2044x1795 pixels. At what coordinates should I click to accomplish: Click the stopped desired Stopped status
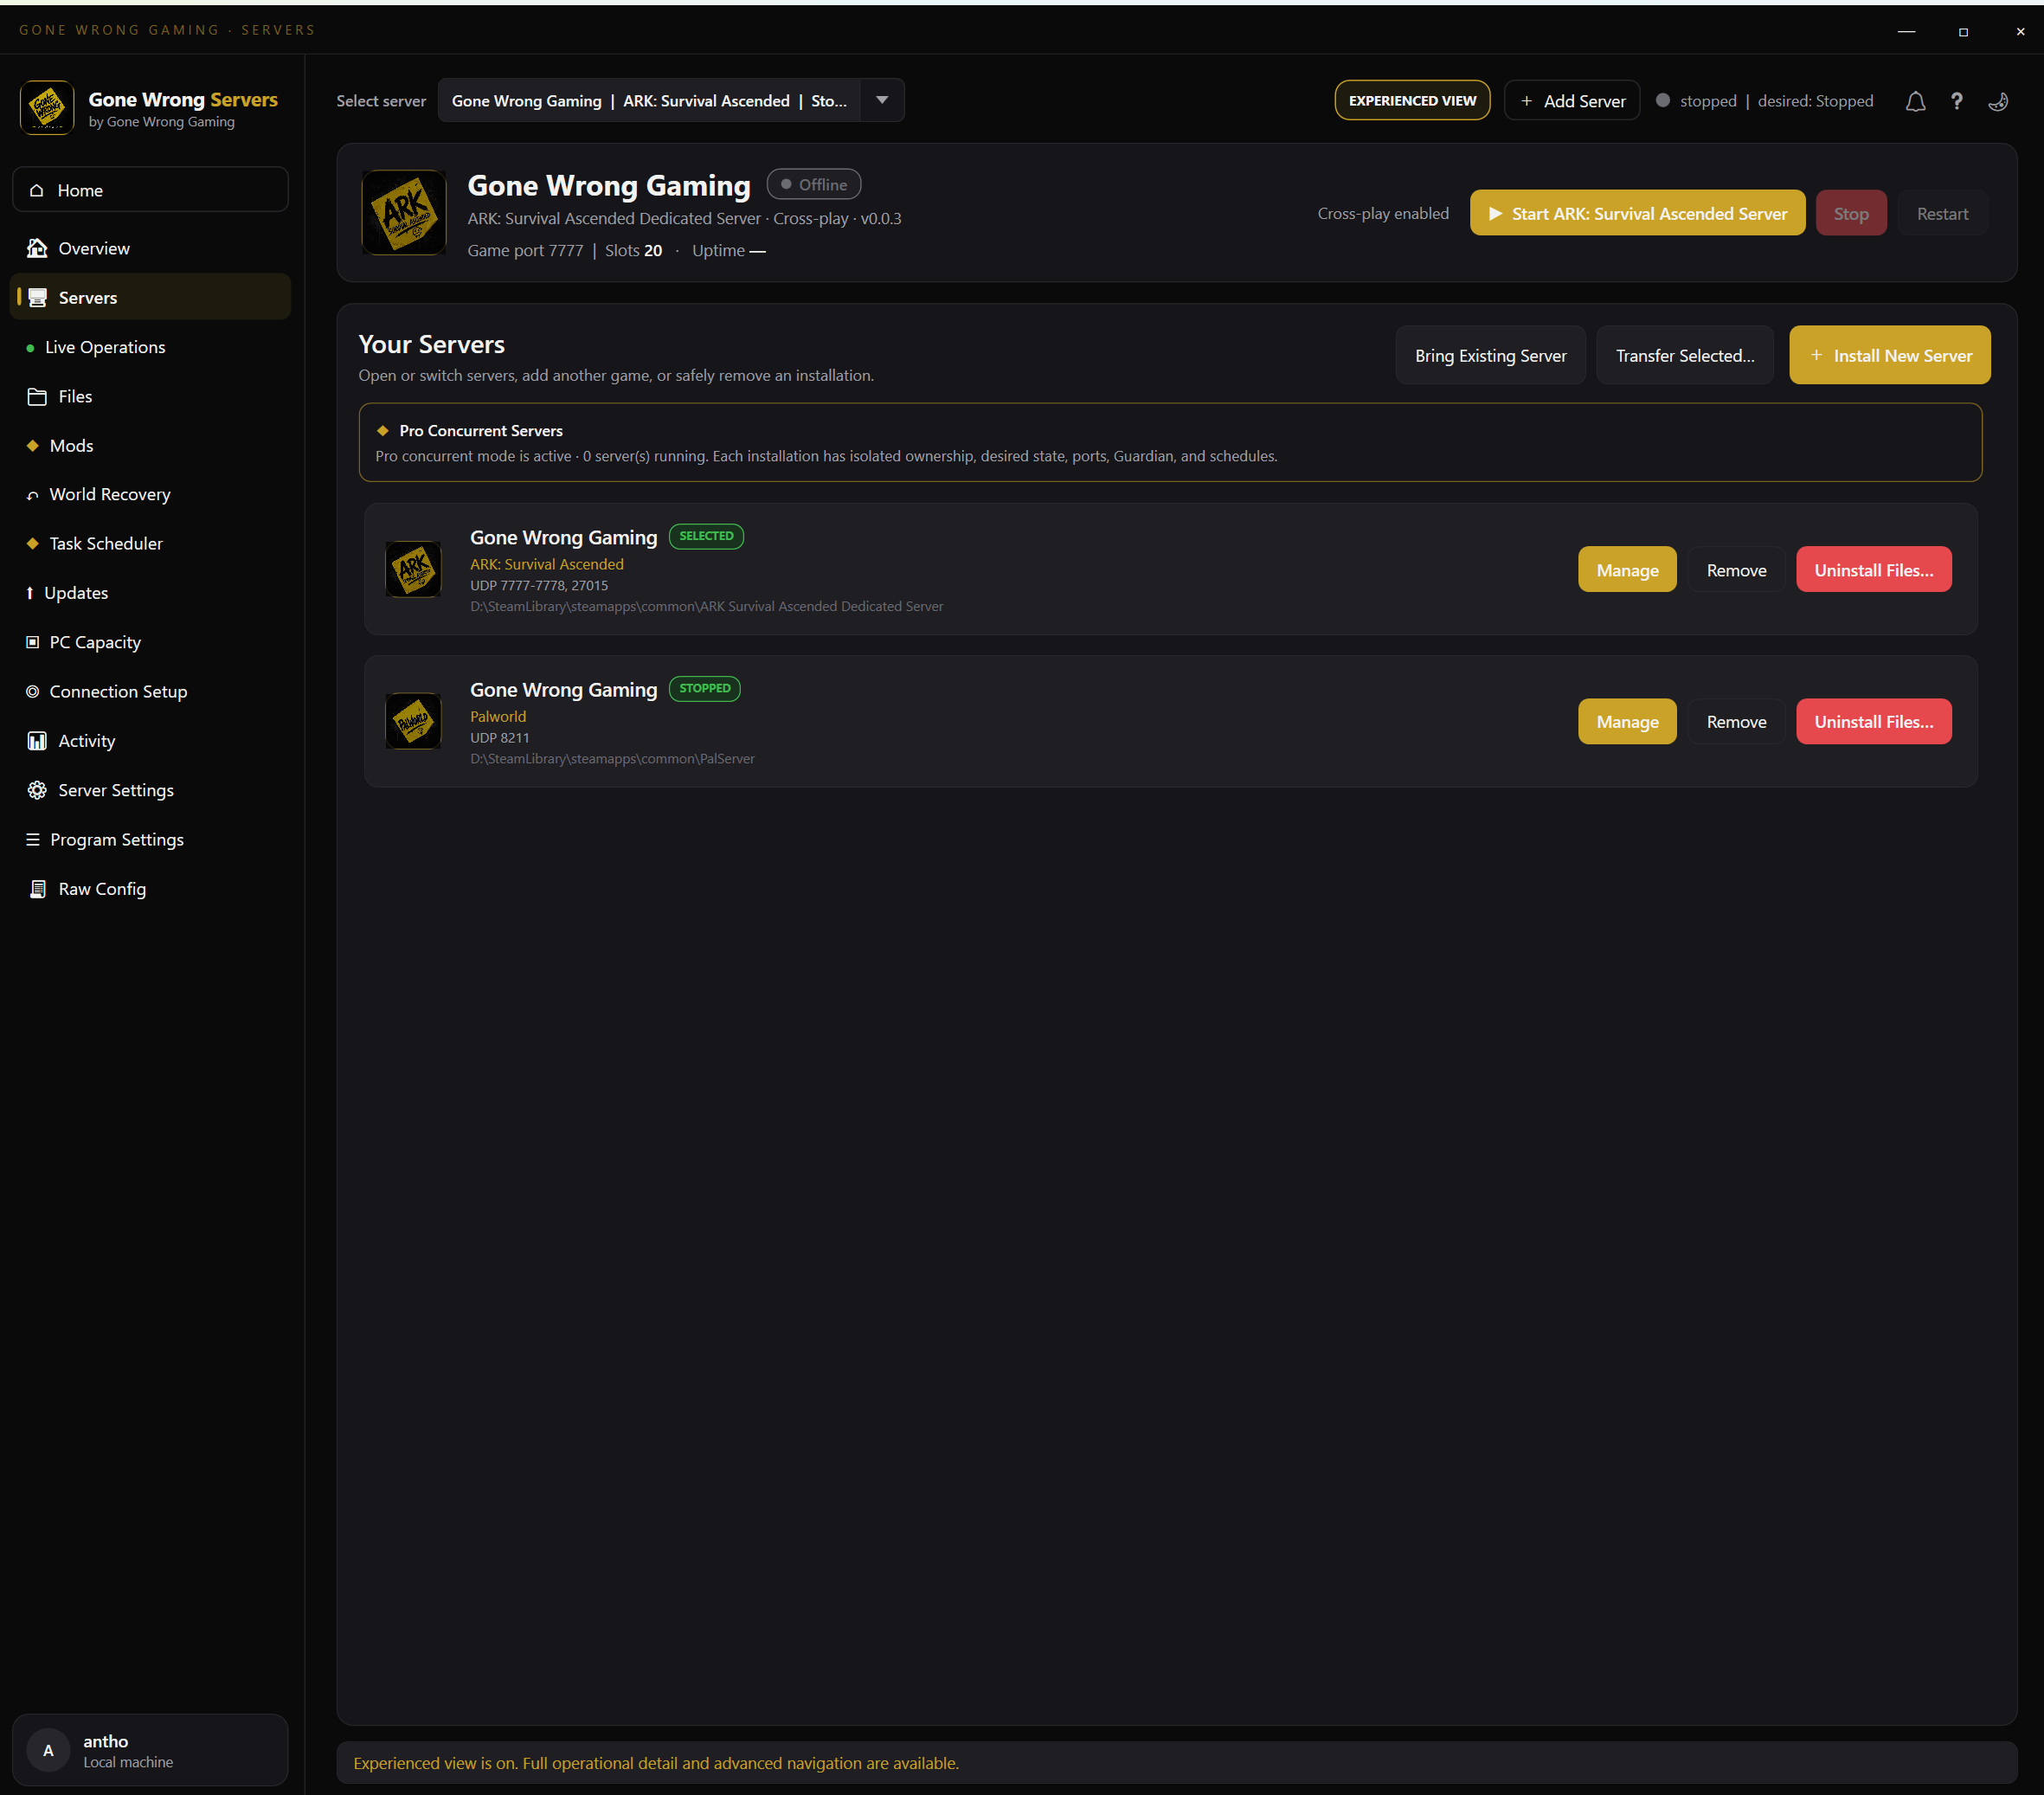[1765, 101]
